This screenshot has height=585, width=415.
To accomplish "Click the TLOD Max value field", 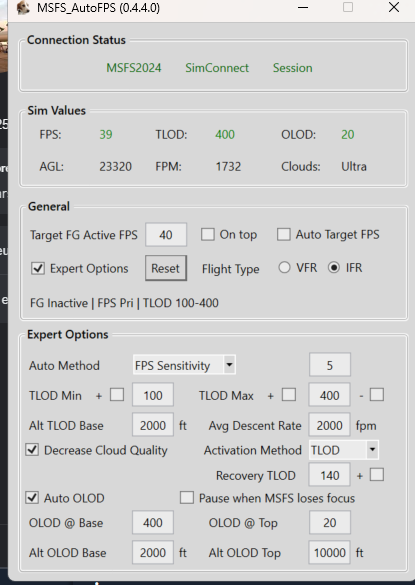I will coord(330,395).
